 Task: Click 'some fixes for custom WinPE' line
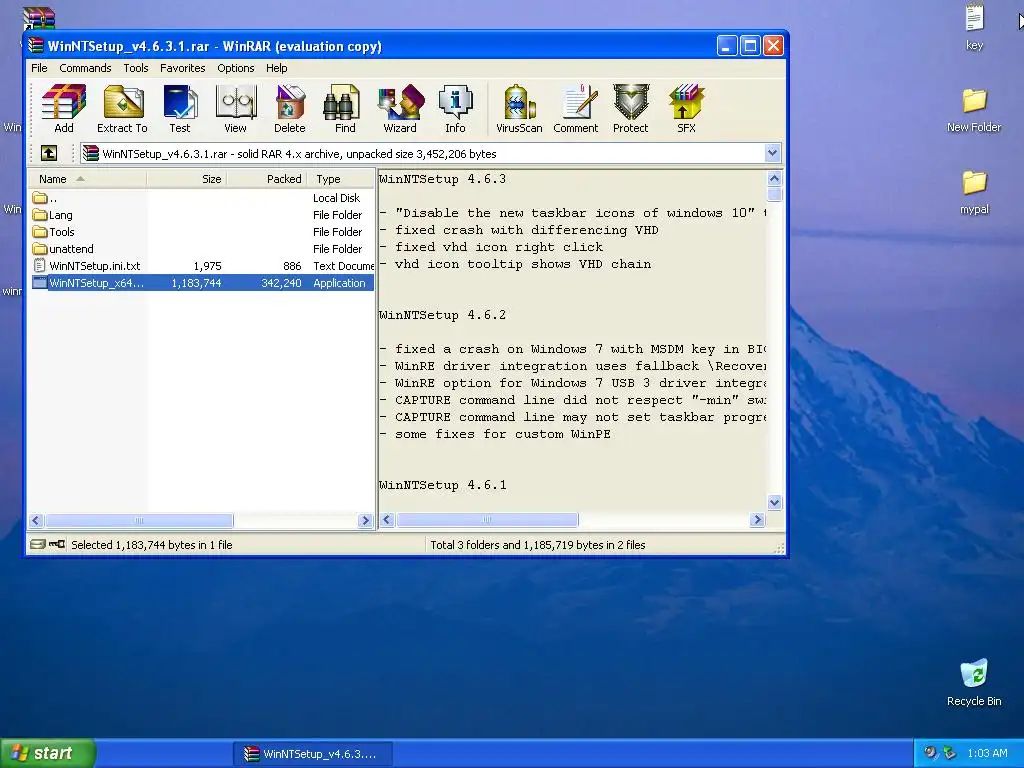coord(503,434)
